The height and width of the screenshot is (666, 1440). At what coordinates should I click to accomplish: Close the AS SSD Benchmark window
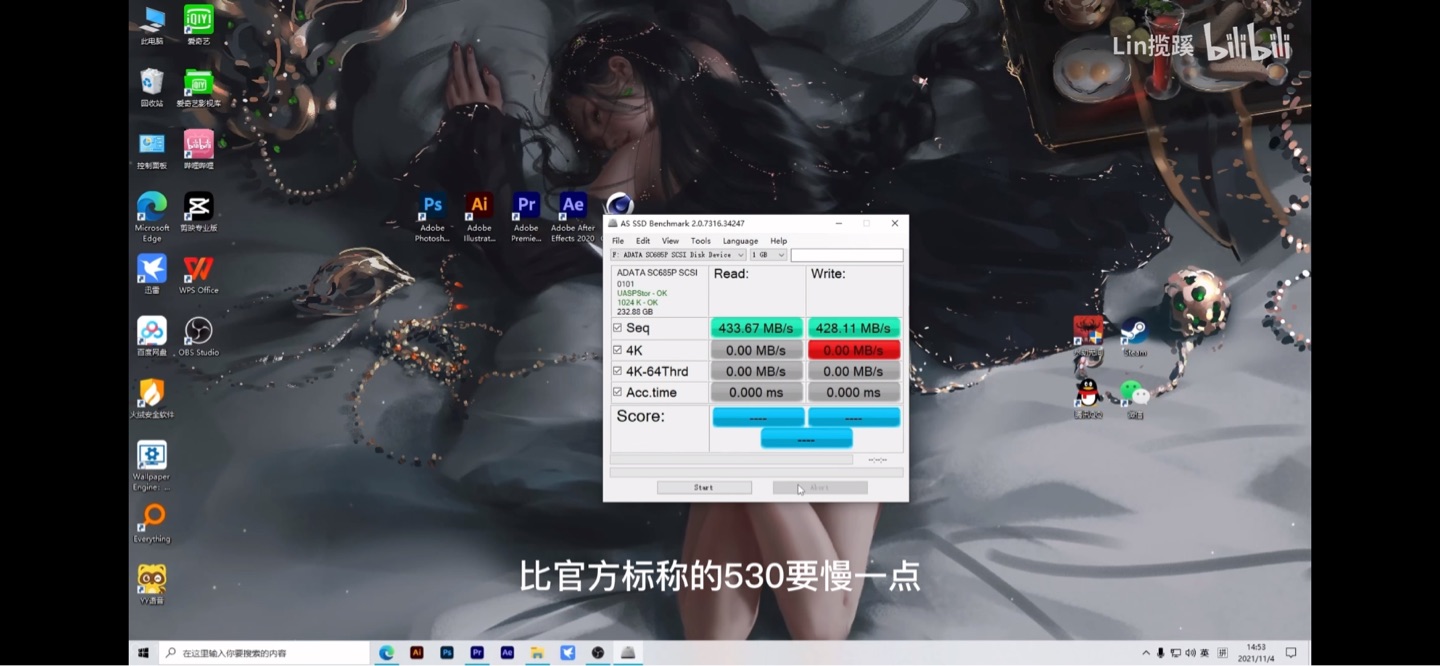pos(894,223)
